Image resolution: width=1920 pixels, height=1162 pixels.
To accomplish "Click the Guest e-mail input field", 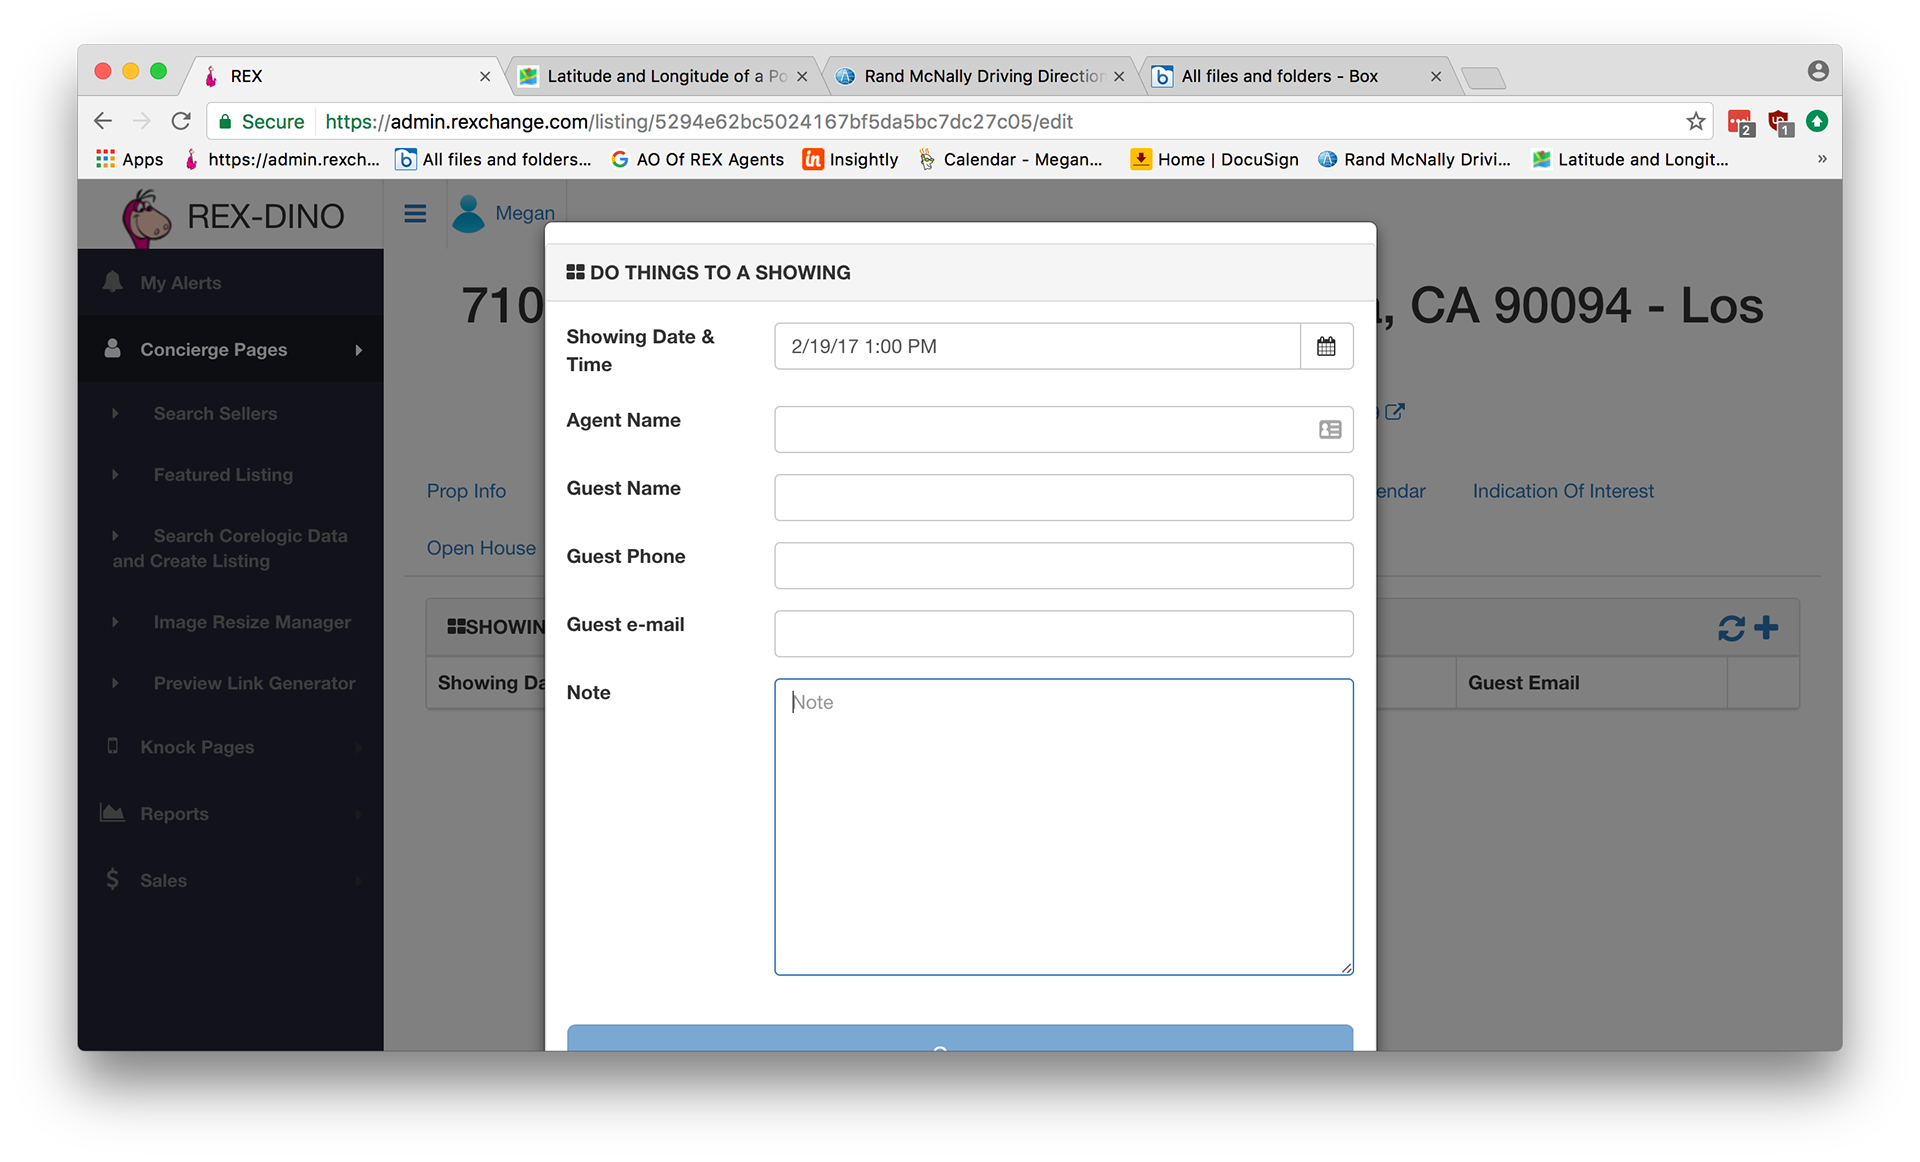I will (x=1063, y=633).
